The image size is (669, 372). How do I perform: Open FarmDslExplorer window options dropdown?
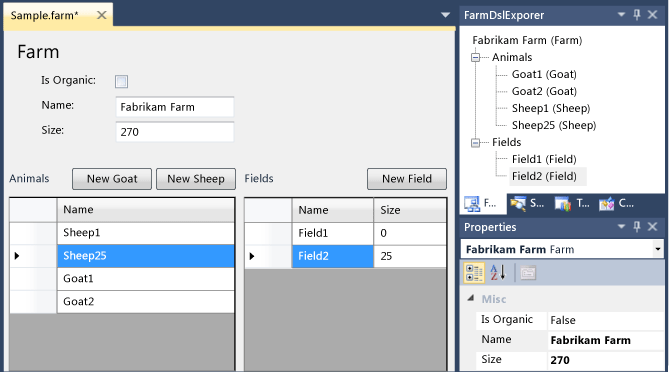pyautogui.click(x=621, y=15)
